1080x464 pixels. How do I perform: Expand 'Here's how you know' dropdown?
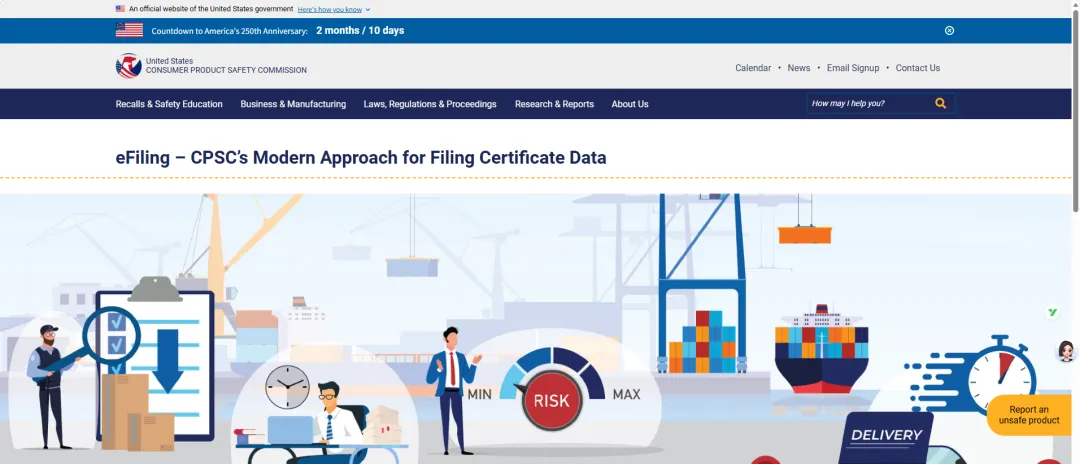click(334, 10)
